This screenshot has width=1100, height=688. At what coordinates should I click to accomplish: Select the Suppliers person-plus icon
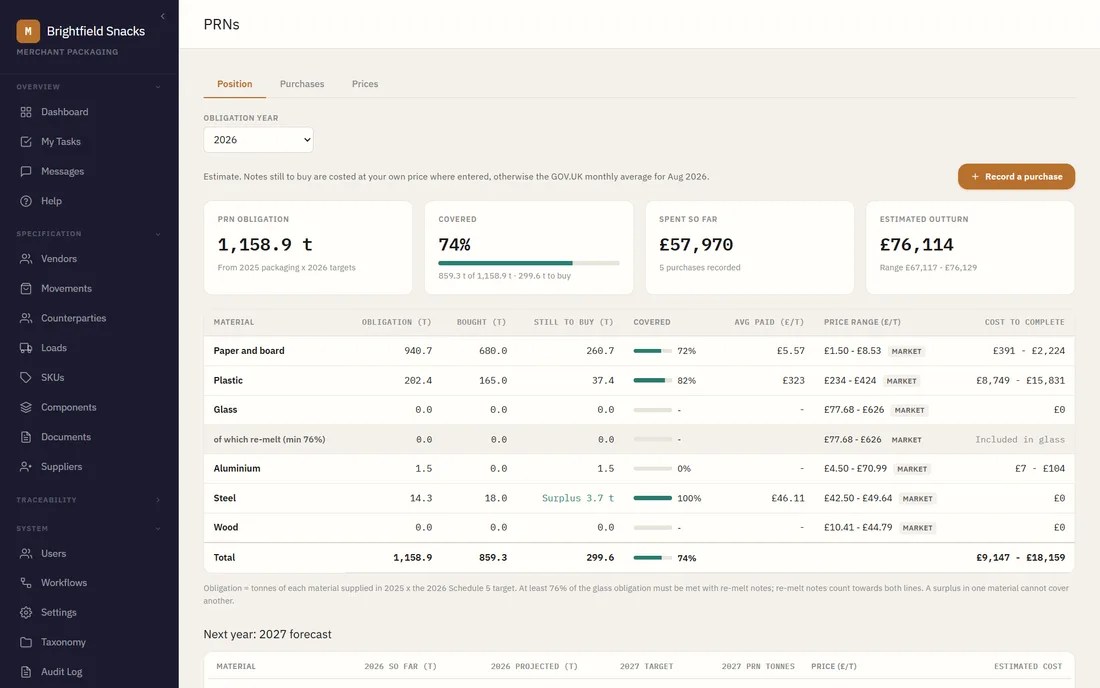[x=26, y=466]
